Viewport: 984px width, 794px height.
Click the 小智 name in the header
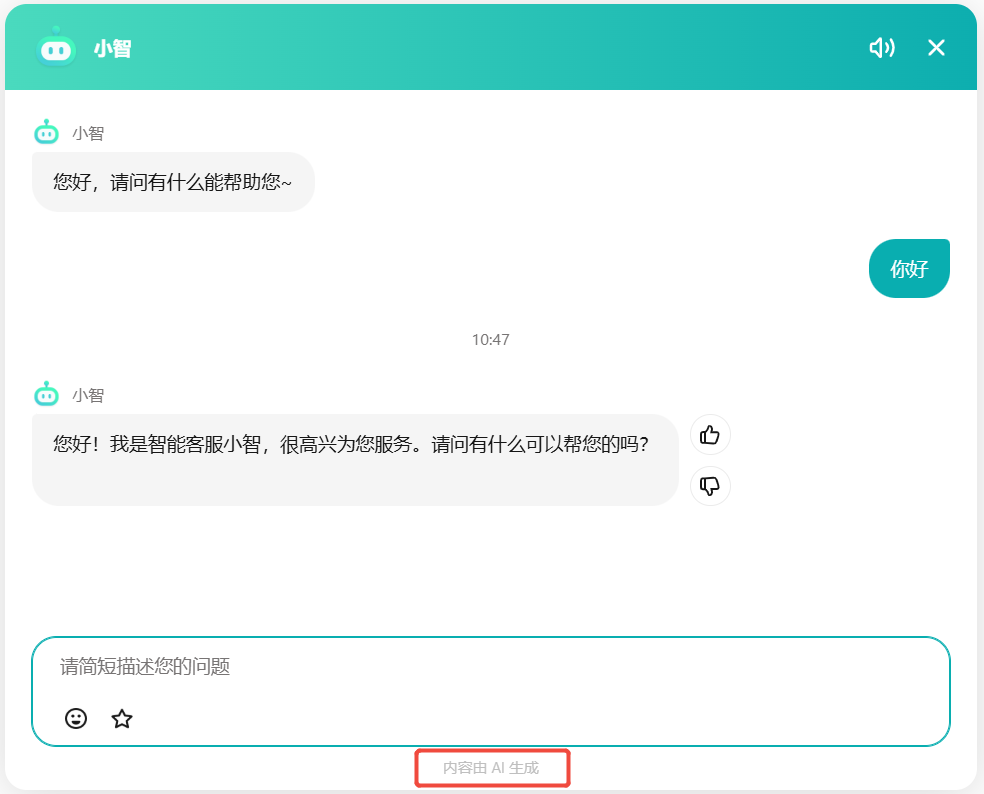pos(110,47)
